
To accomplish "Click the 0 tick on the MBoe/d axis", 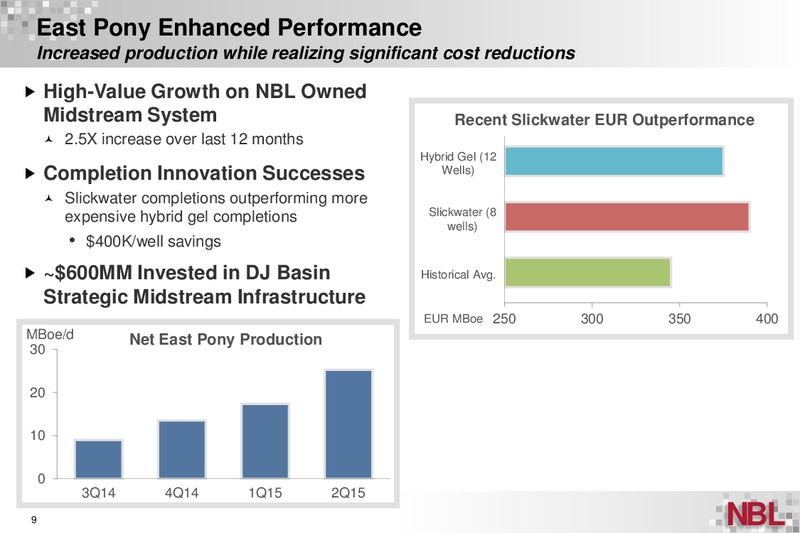I will (41, 478).
